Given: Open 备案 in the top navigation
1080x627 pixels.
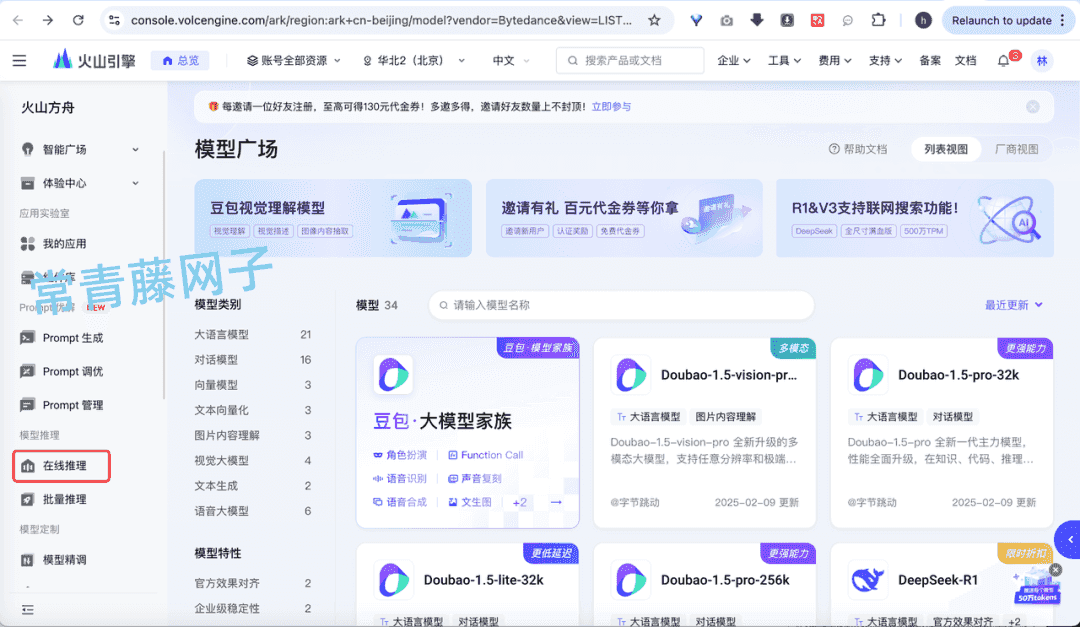Looking at the screenshot, I should [930, 61].
